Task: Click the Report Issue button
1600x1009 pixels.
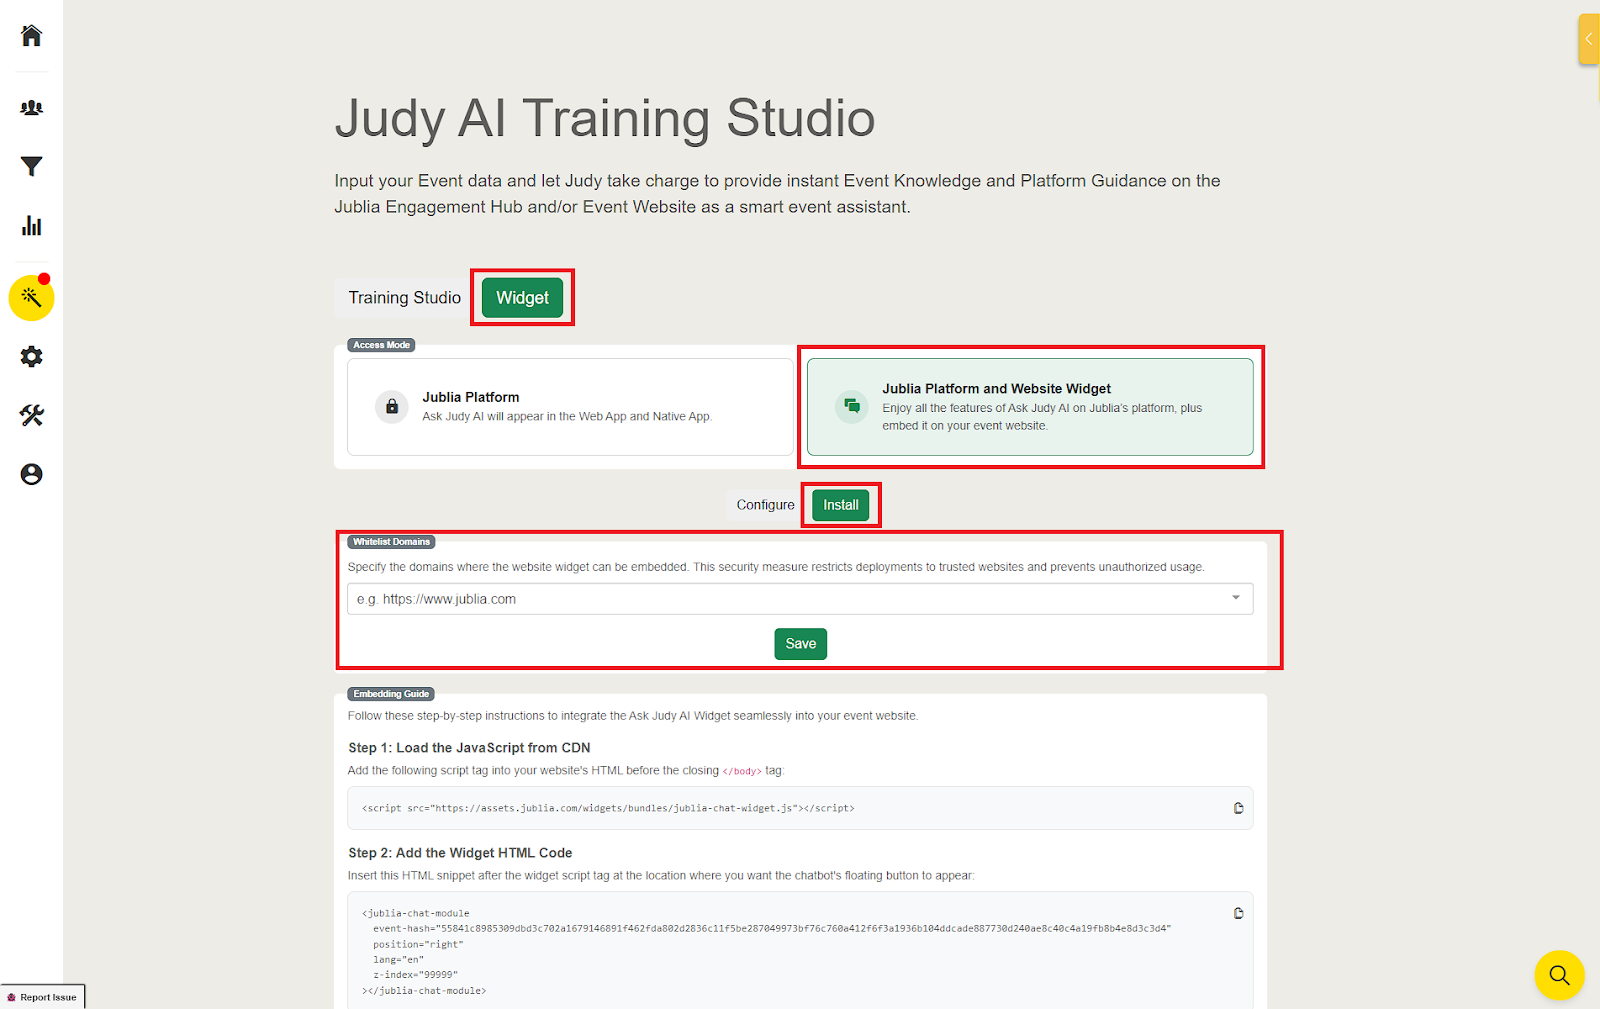Action: pos(42,997)
